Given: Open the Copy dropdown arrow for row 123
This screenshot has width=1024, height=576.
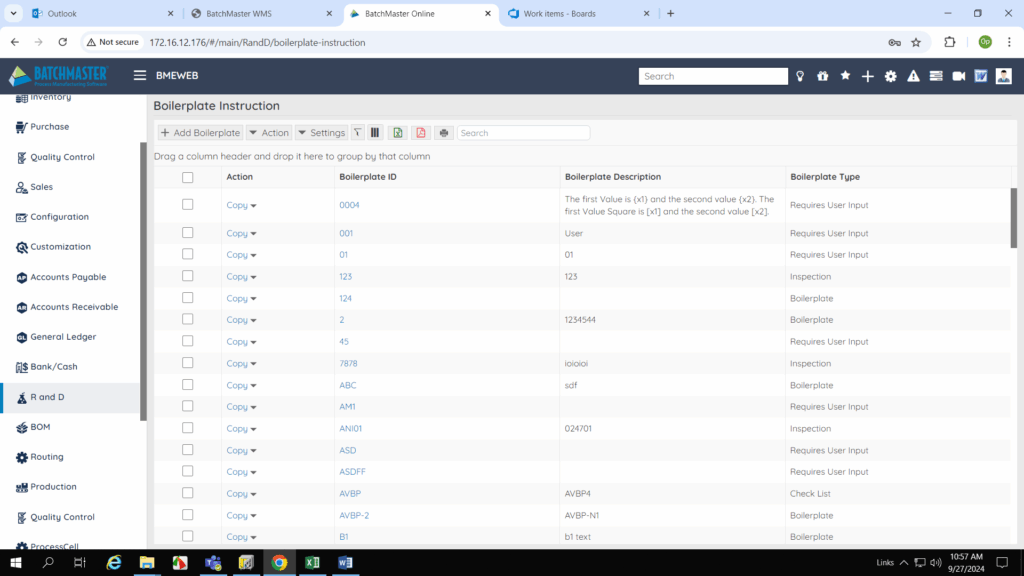Looking at the screenshot, I should point(253,277).
